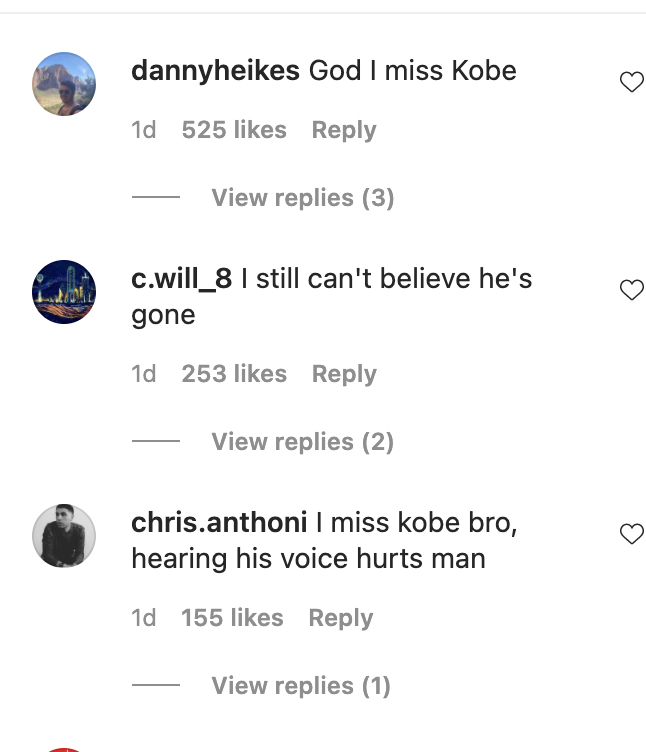
Task: Open the 1d timestamp on chris.anthoni's comment
Action: [x=143, y=618]
